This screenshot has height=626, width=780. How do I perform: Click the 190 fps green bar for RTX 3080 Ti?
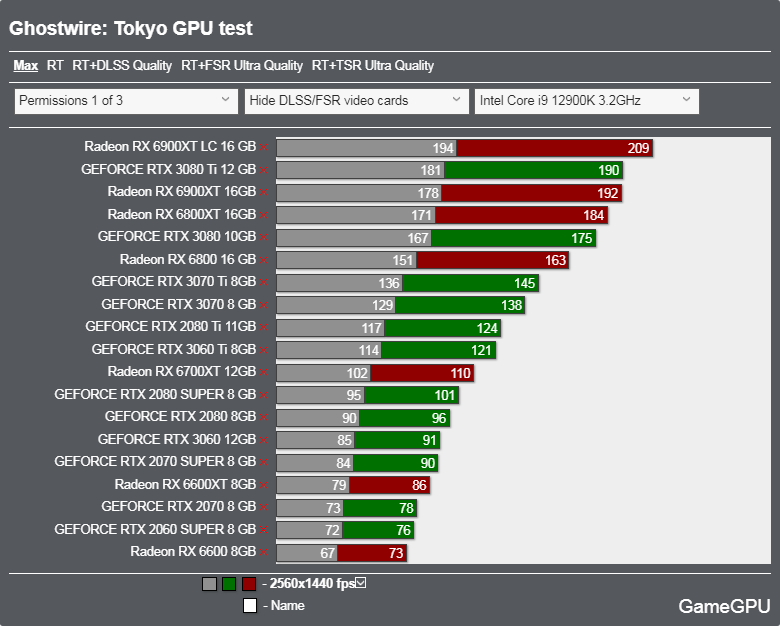click(533, 170)
